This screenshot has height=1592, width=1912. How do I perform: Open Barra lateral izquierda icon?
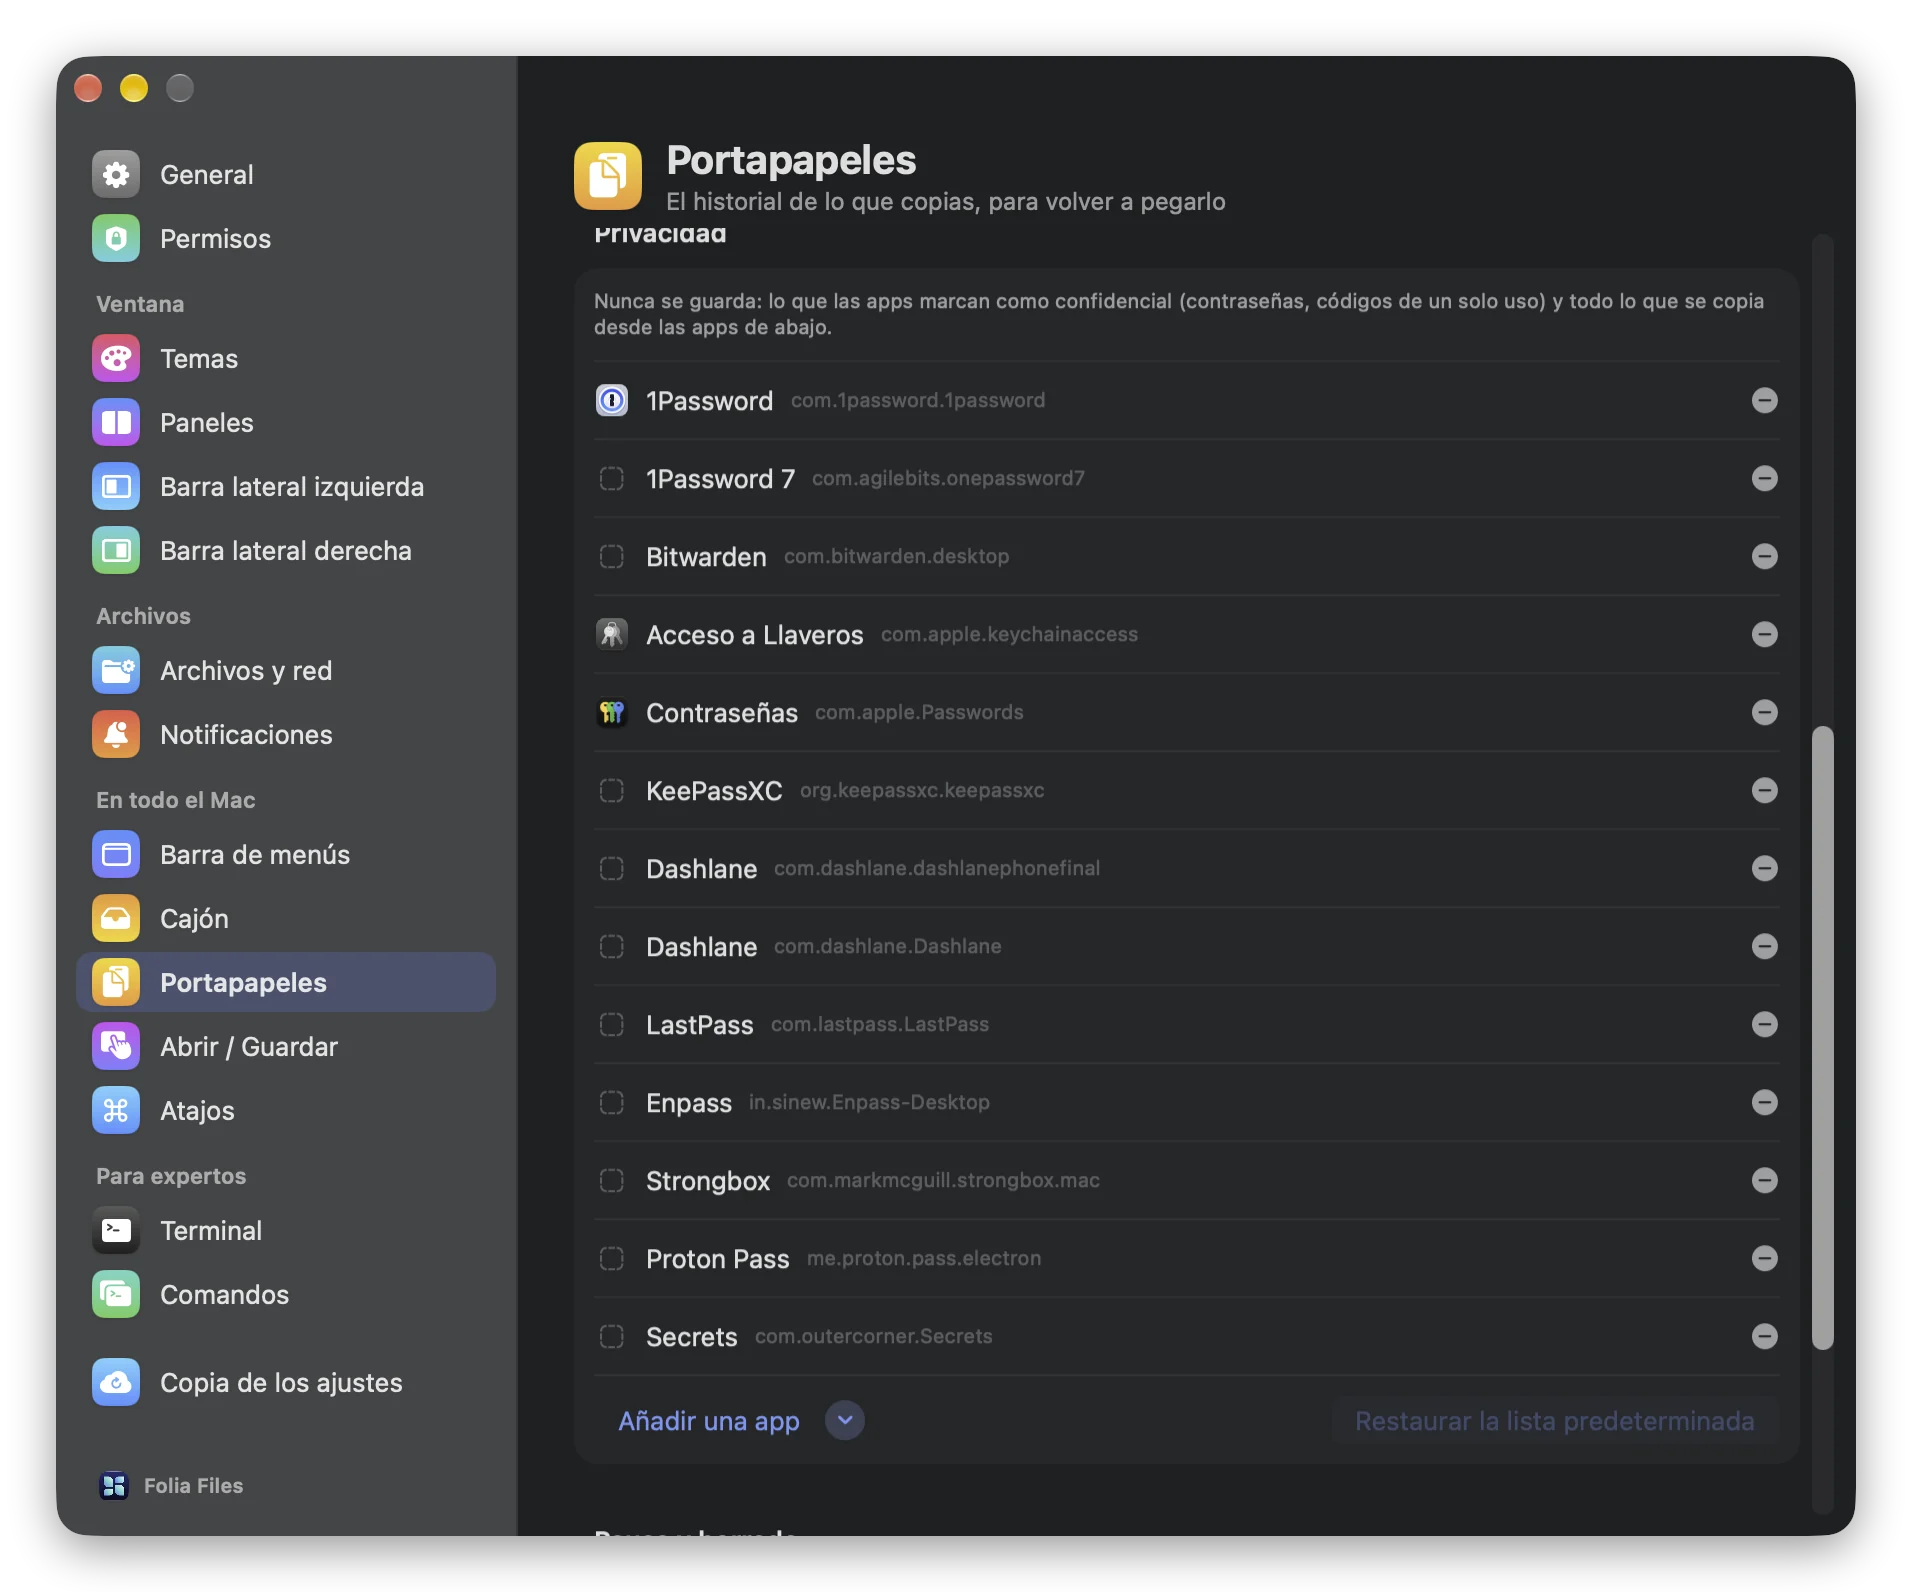pos(116,487)
